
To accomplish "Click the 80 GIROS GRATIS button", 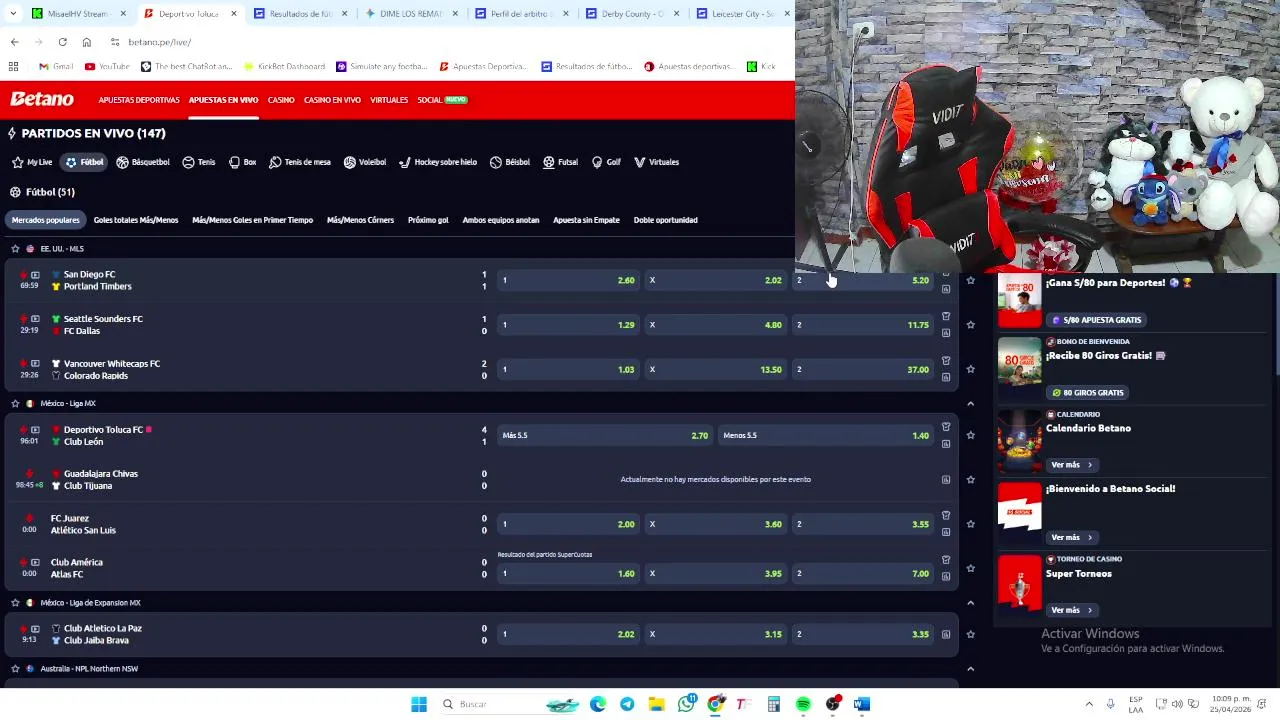I will point(1087,393).
